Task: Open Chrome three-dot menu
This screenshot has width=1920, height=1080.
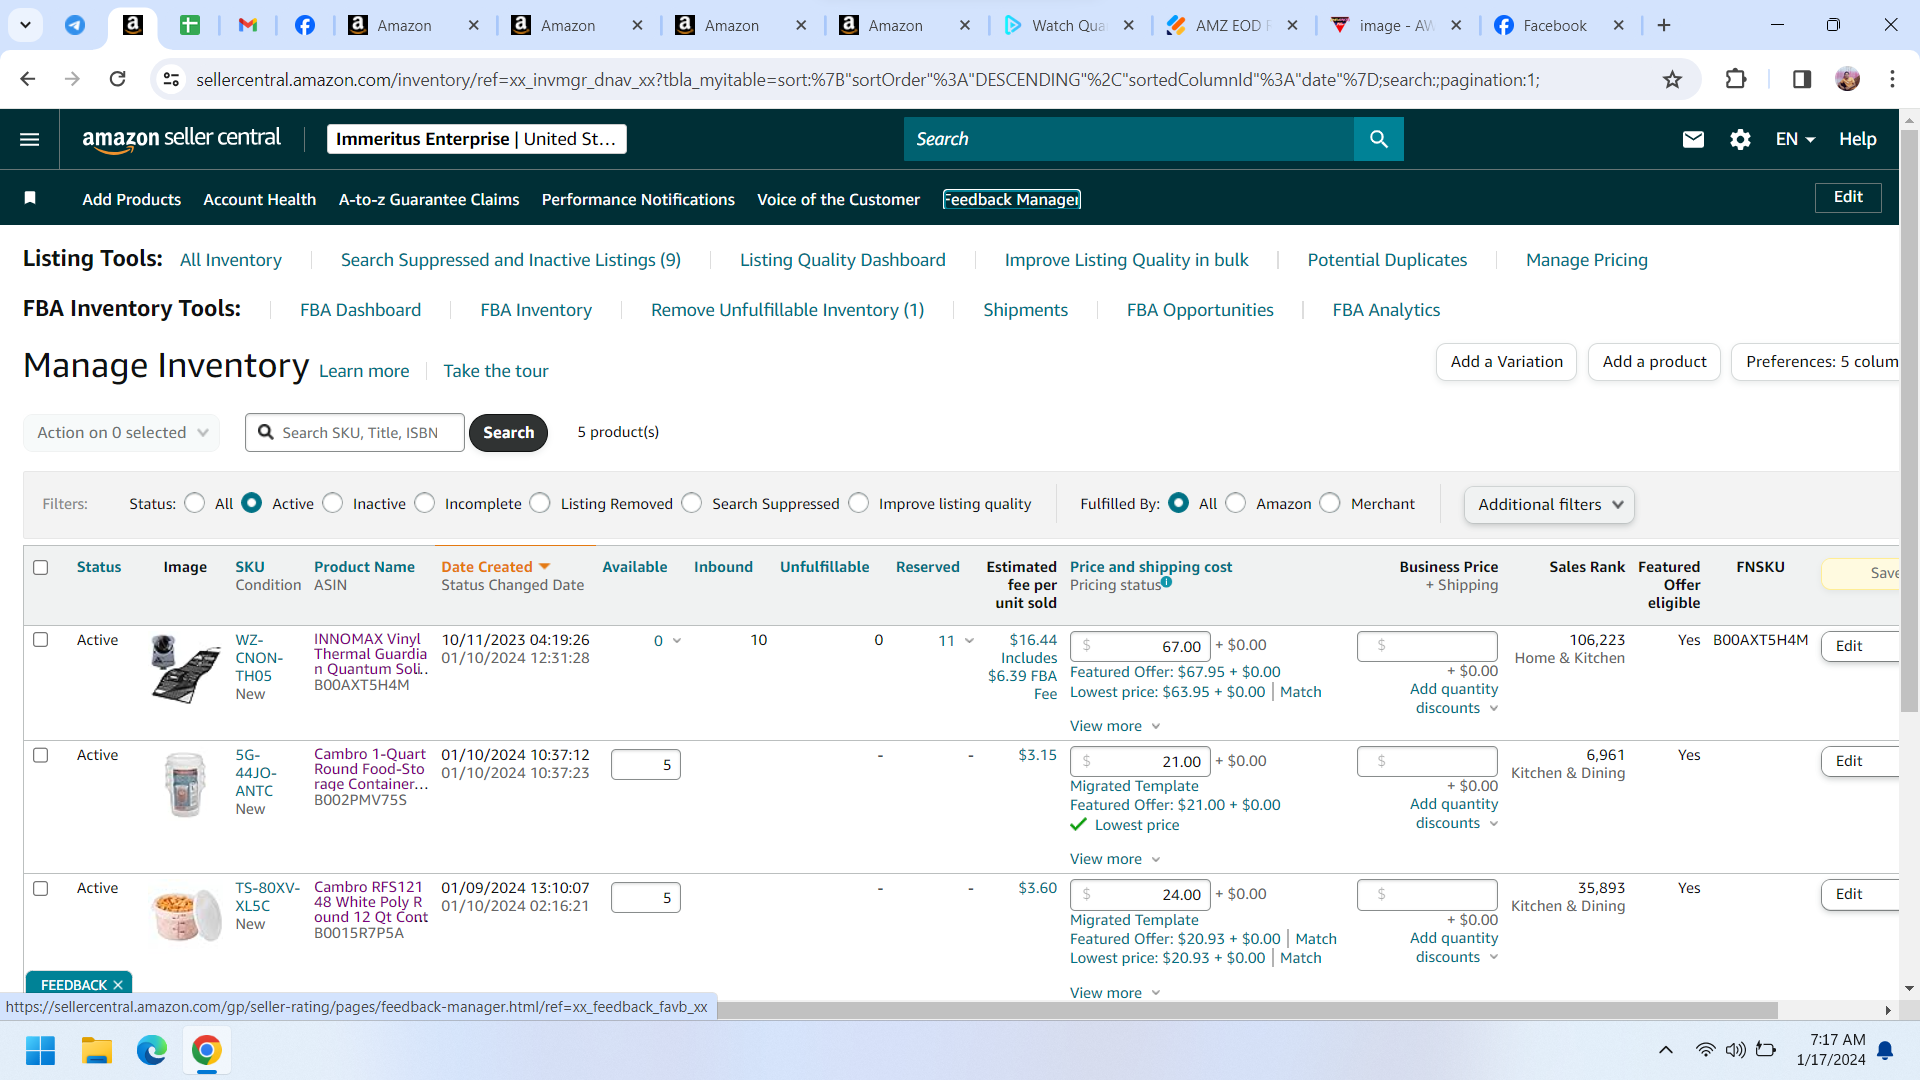Action: pos(1892,79)
